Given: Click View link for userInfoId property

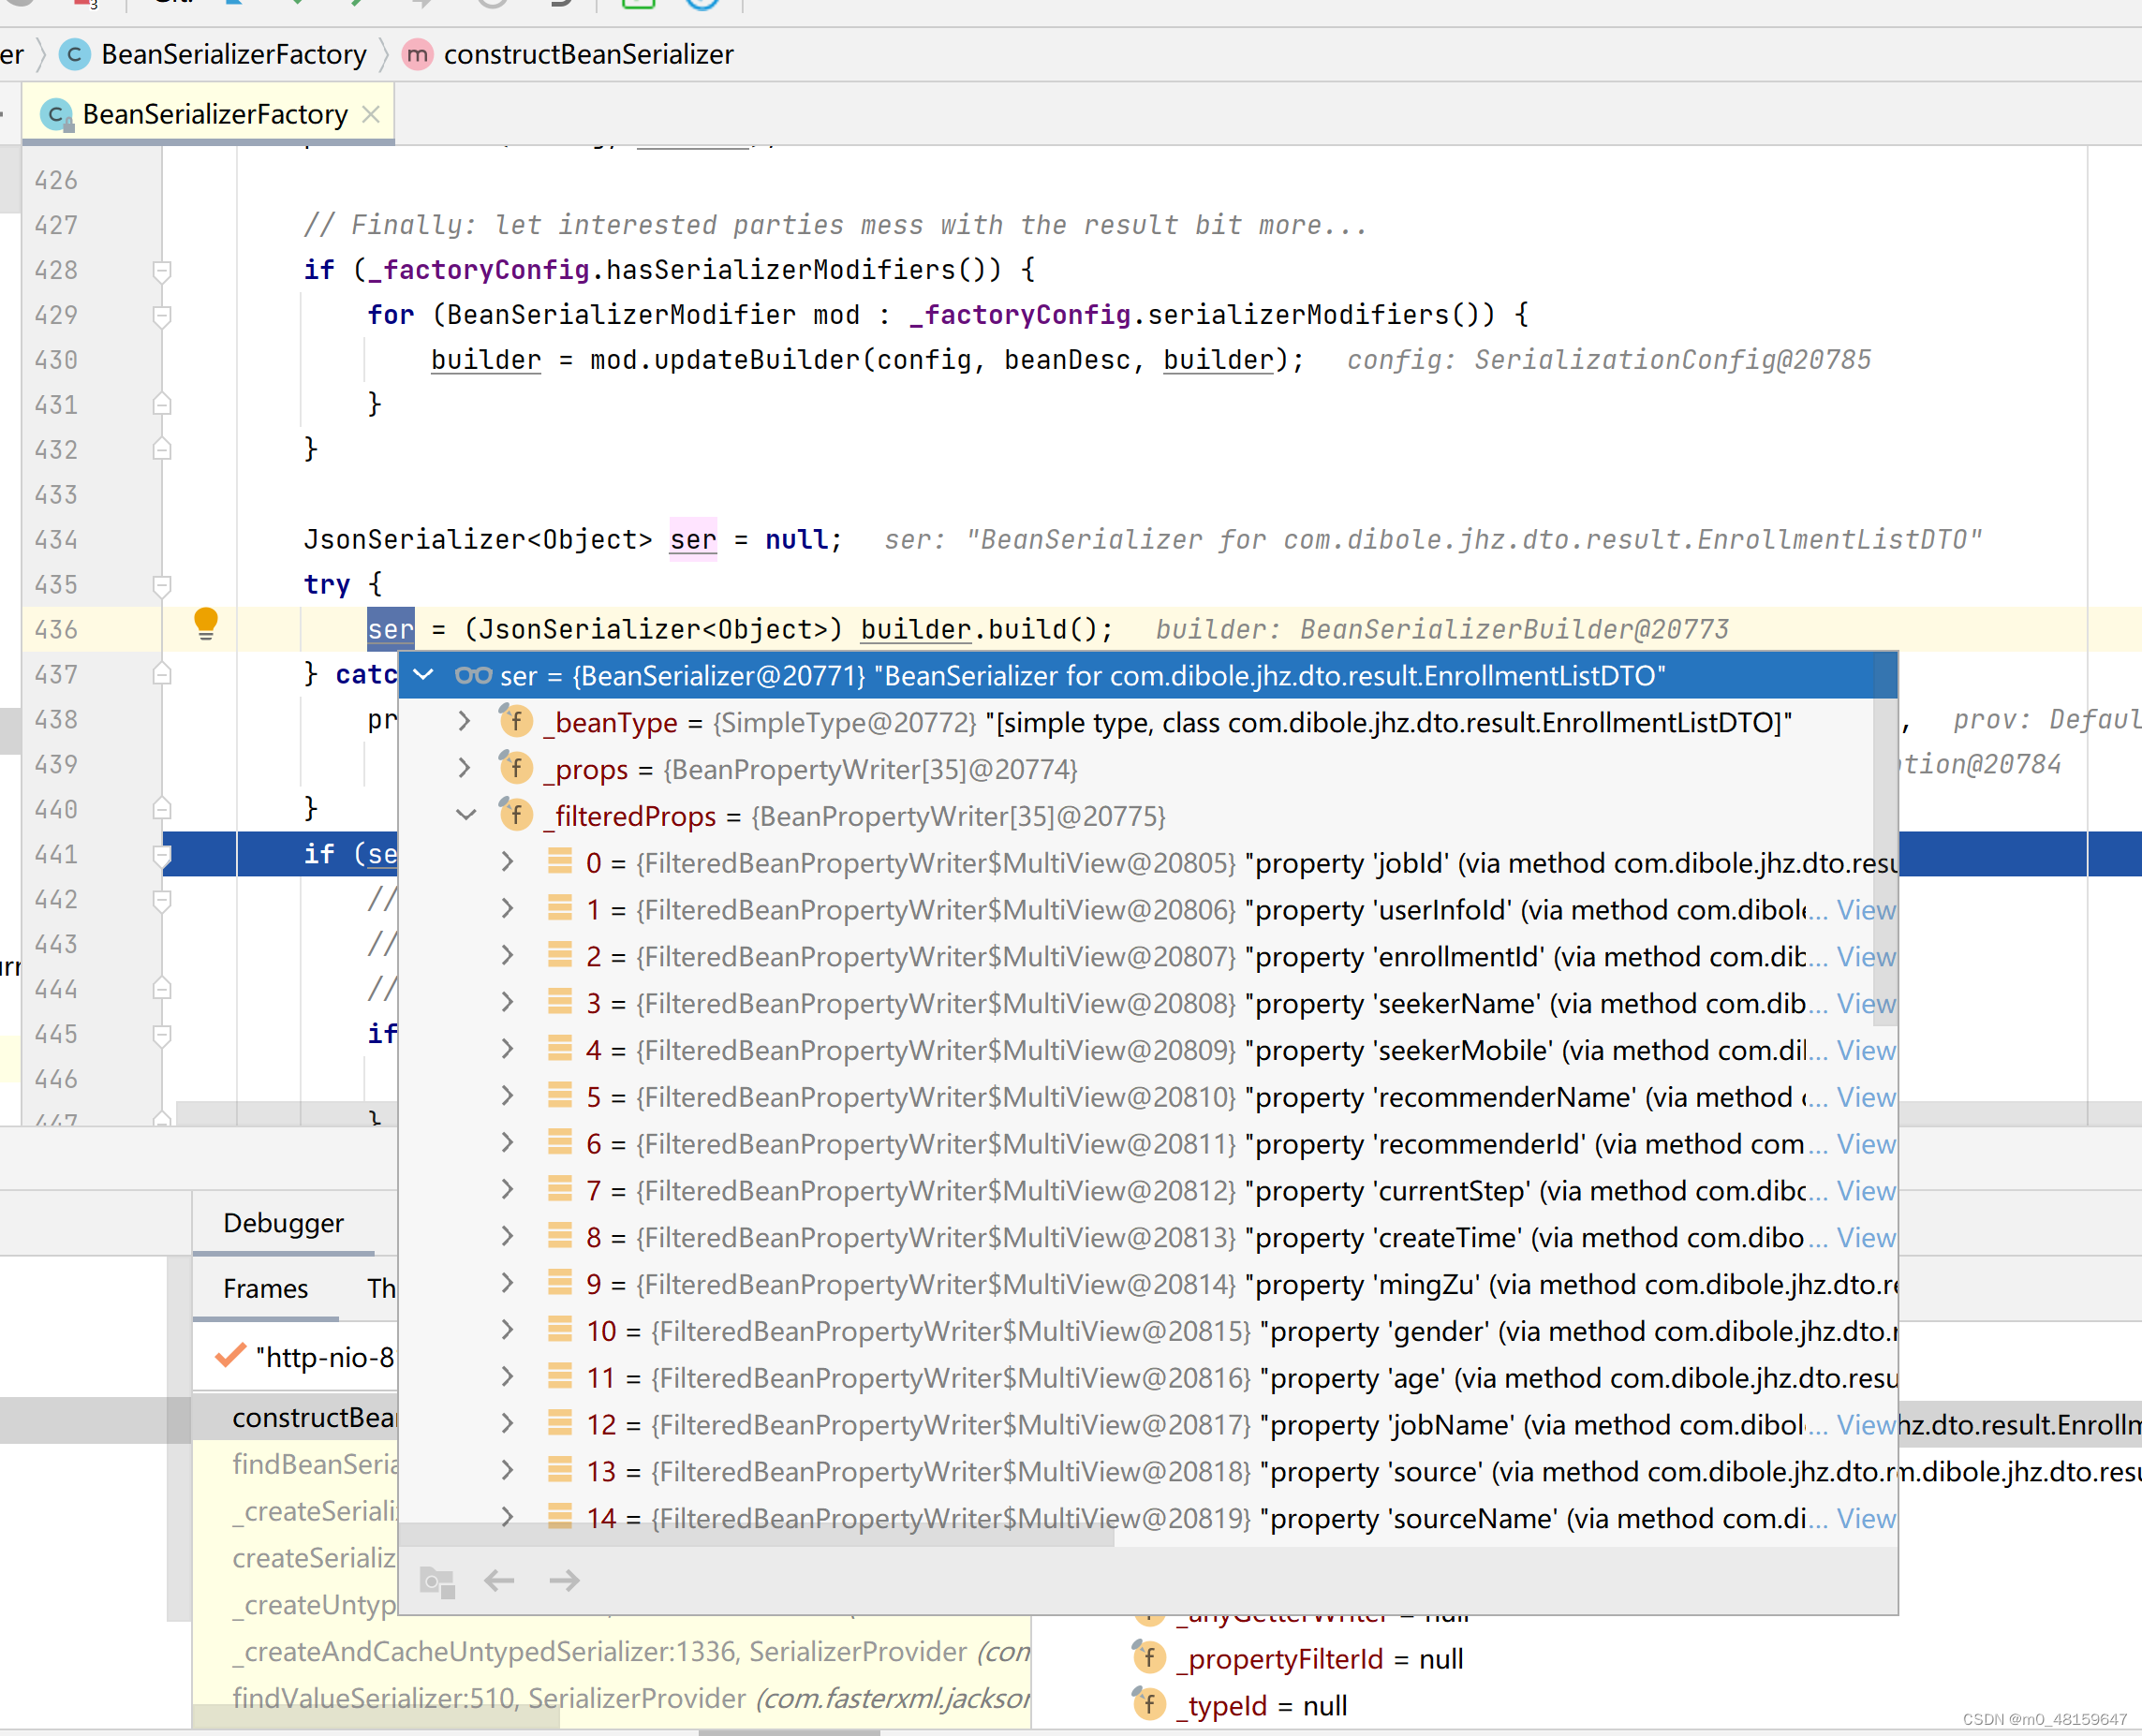Looking at the screenshot, I should pyautogui.click(x=1866, y=910).
